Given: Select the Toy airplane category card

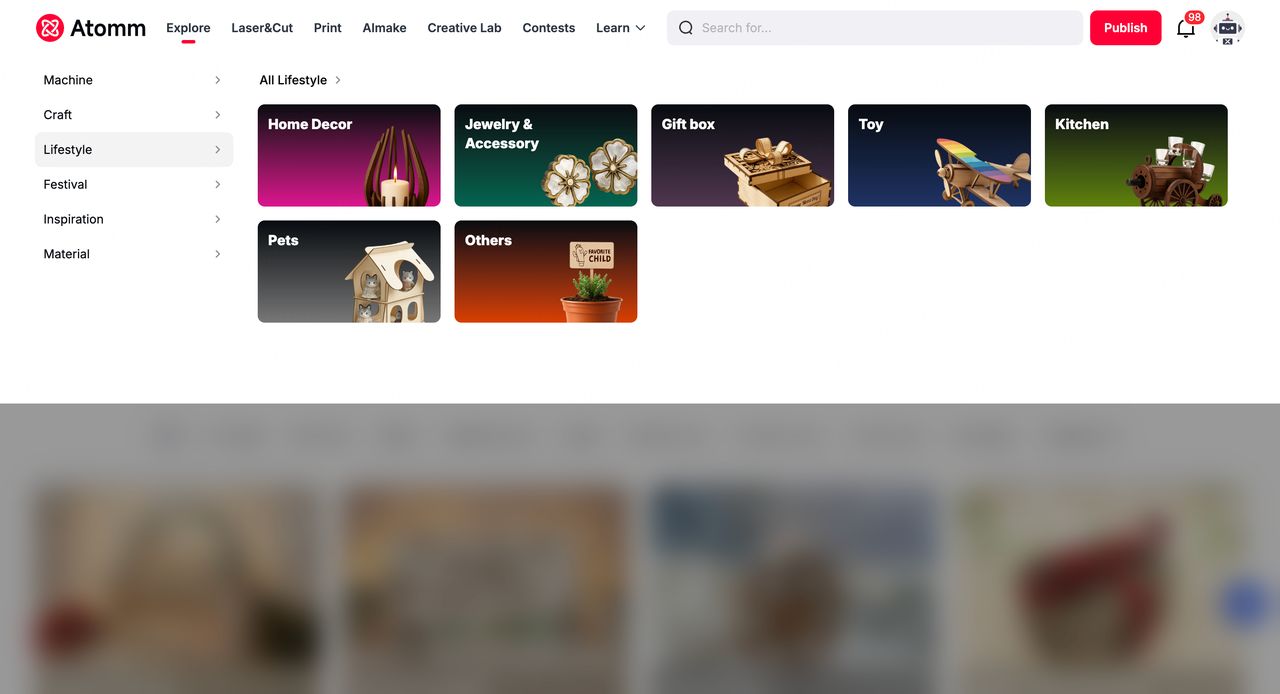Looking at the screenshot, I should coord(939,156).
